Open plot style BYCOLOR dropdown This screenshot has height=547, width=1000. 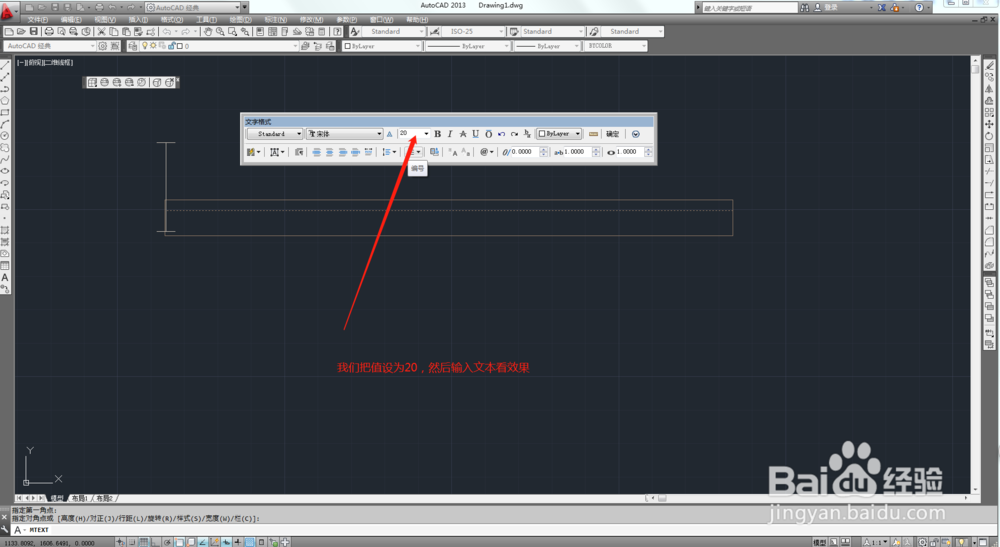point(616,46)
